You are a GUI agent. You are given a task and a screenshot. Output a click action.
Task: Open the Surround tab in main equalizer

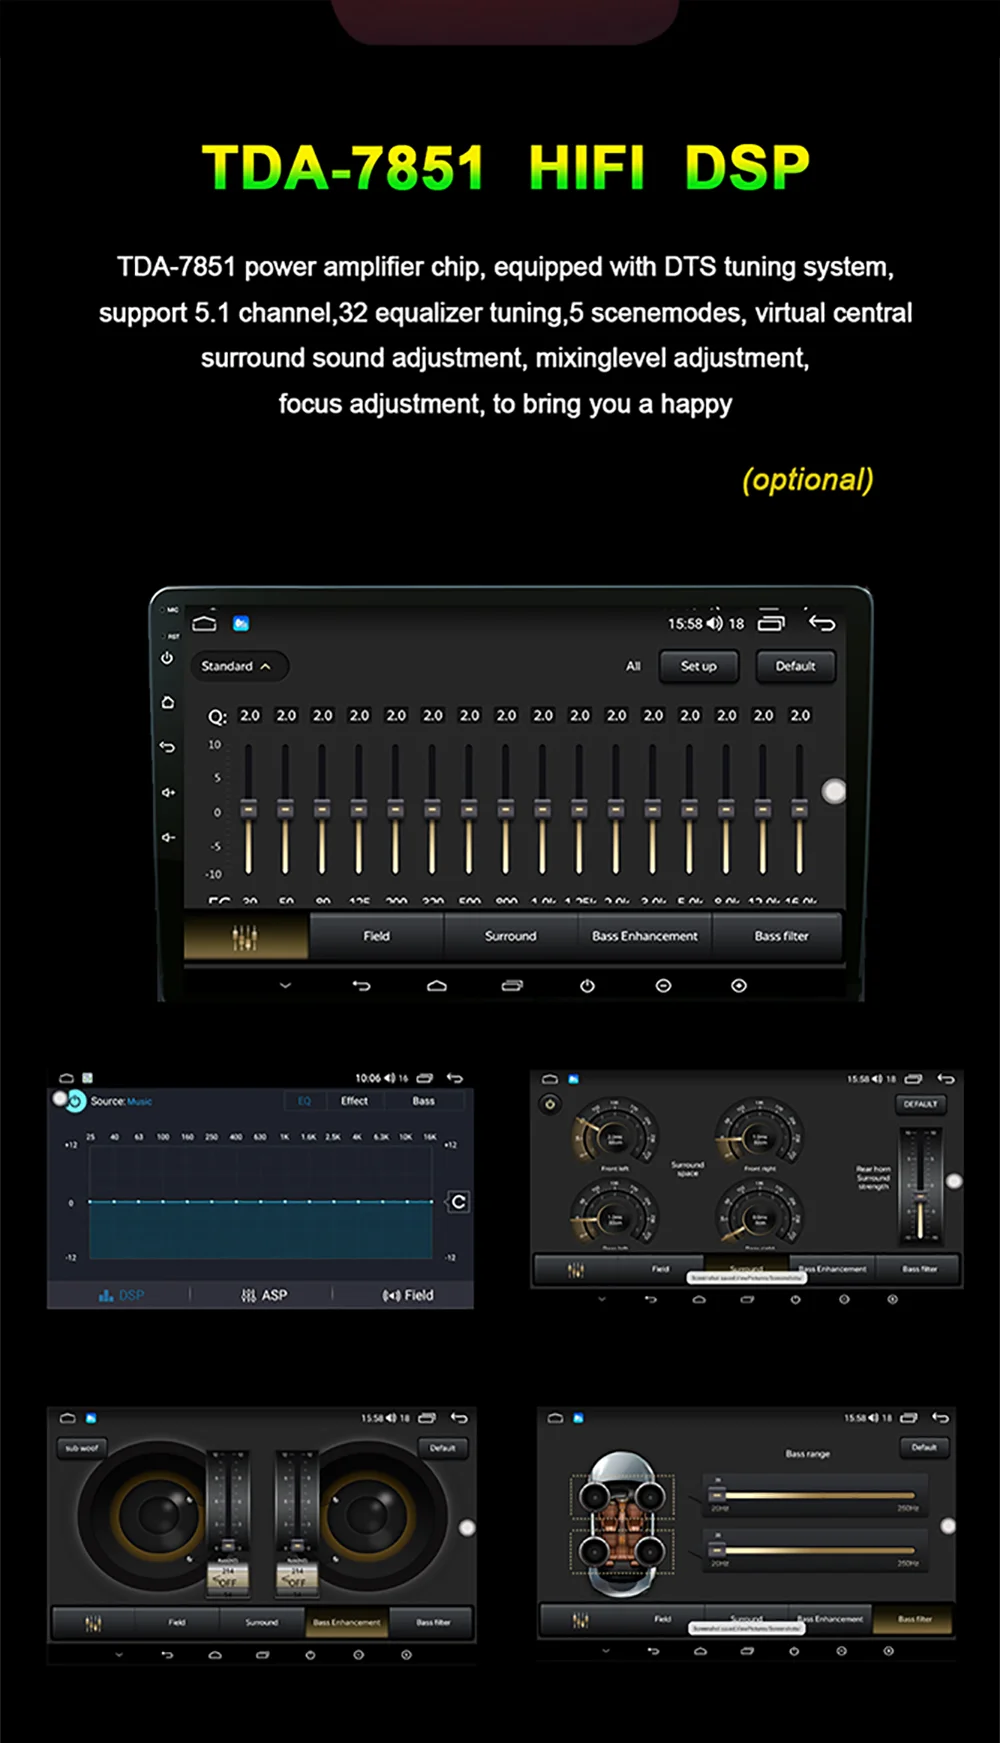(510, 936)
